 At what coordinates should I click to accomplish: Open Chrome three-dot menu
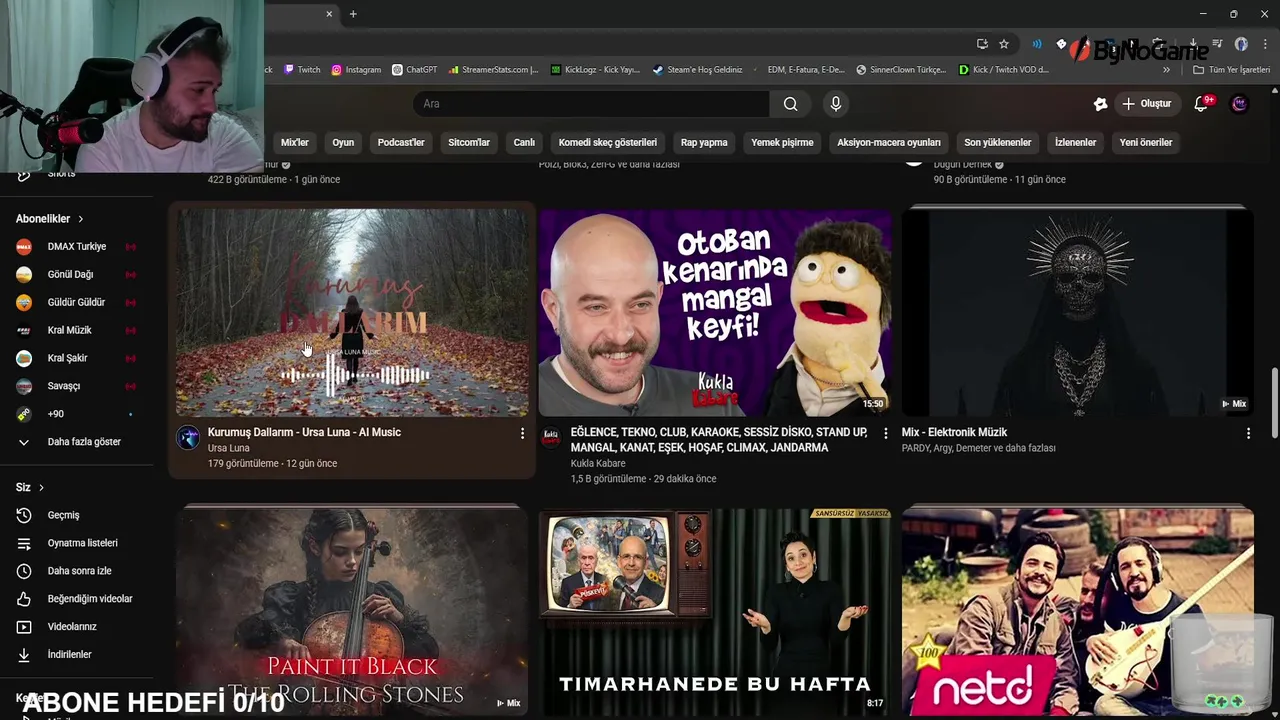pos(1265,44)
